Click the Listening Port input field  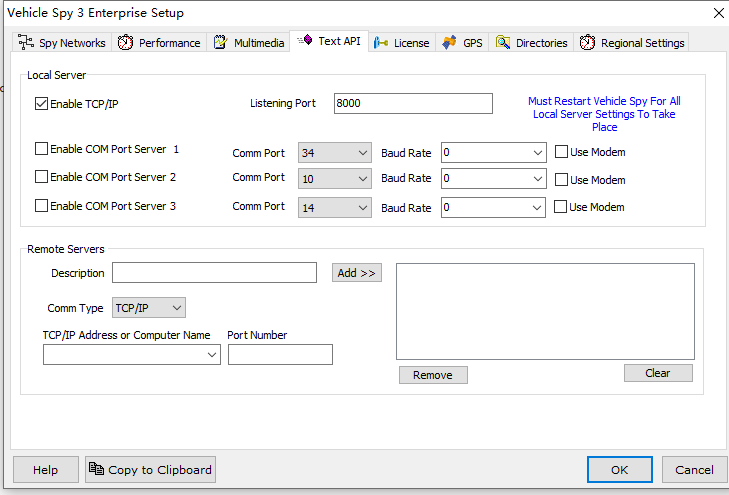(x=413, y=104)
